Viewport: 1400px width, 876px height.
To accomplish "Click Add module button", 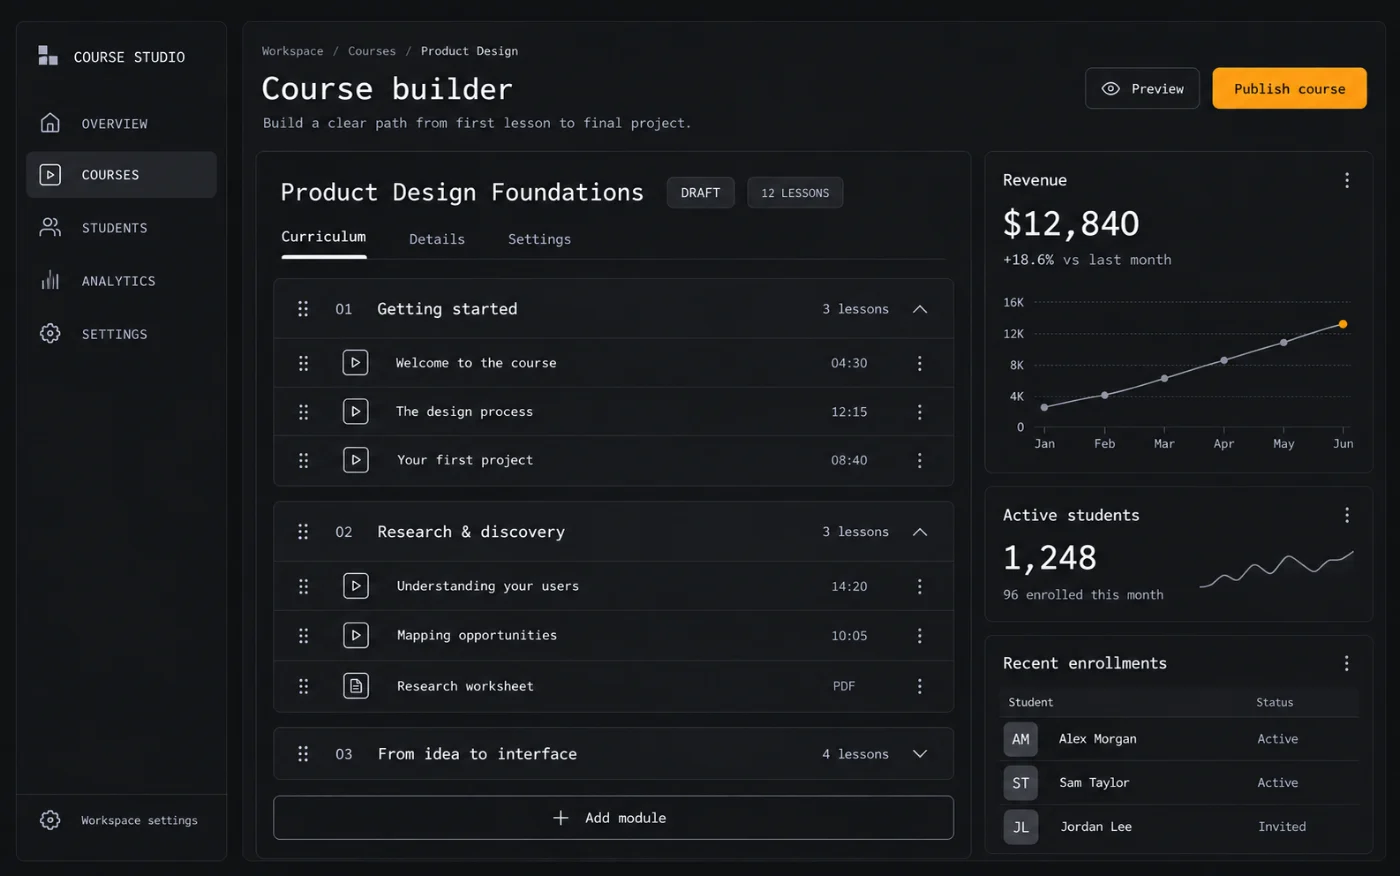I will pyautogui.click(x=613, y=818).
